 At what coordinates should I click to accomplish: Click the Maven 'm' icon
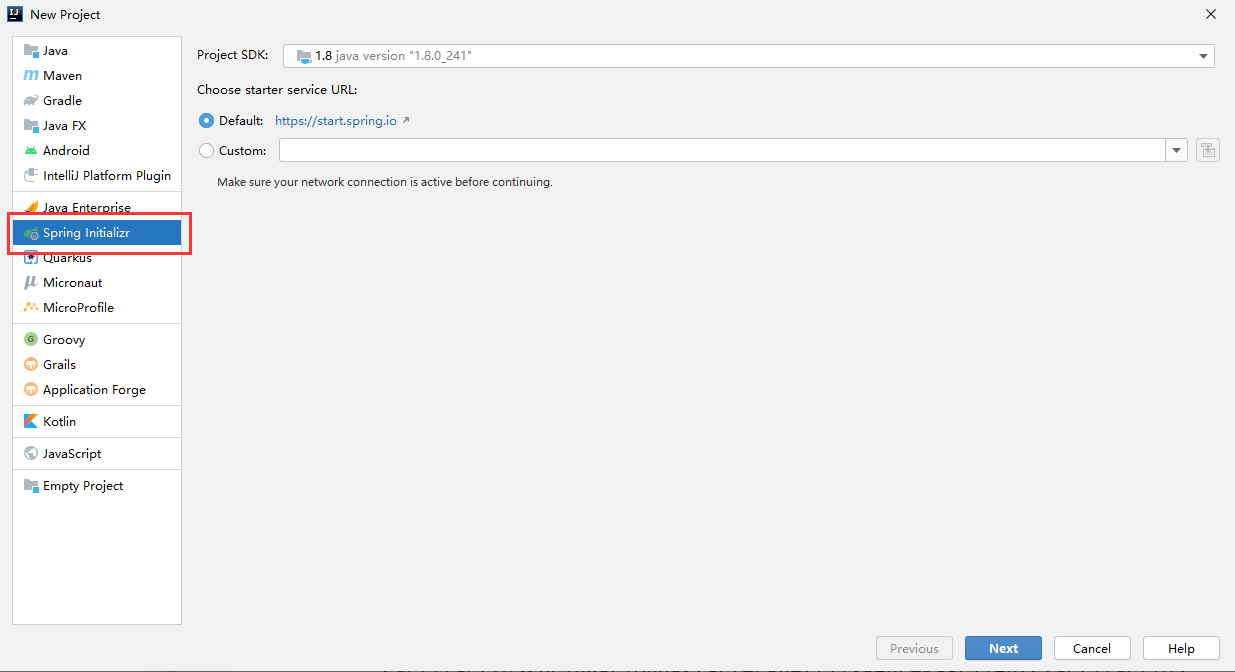pyautogui.click(x=30, y=75)
